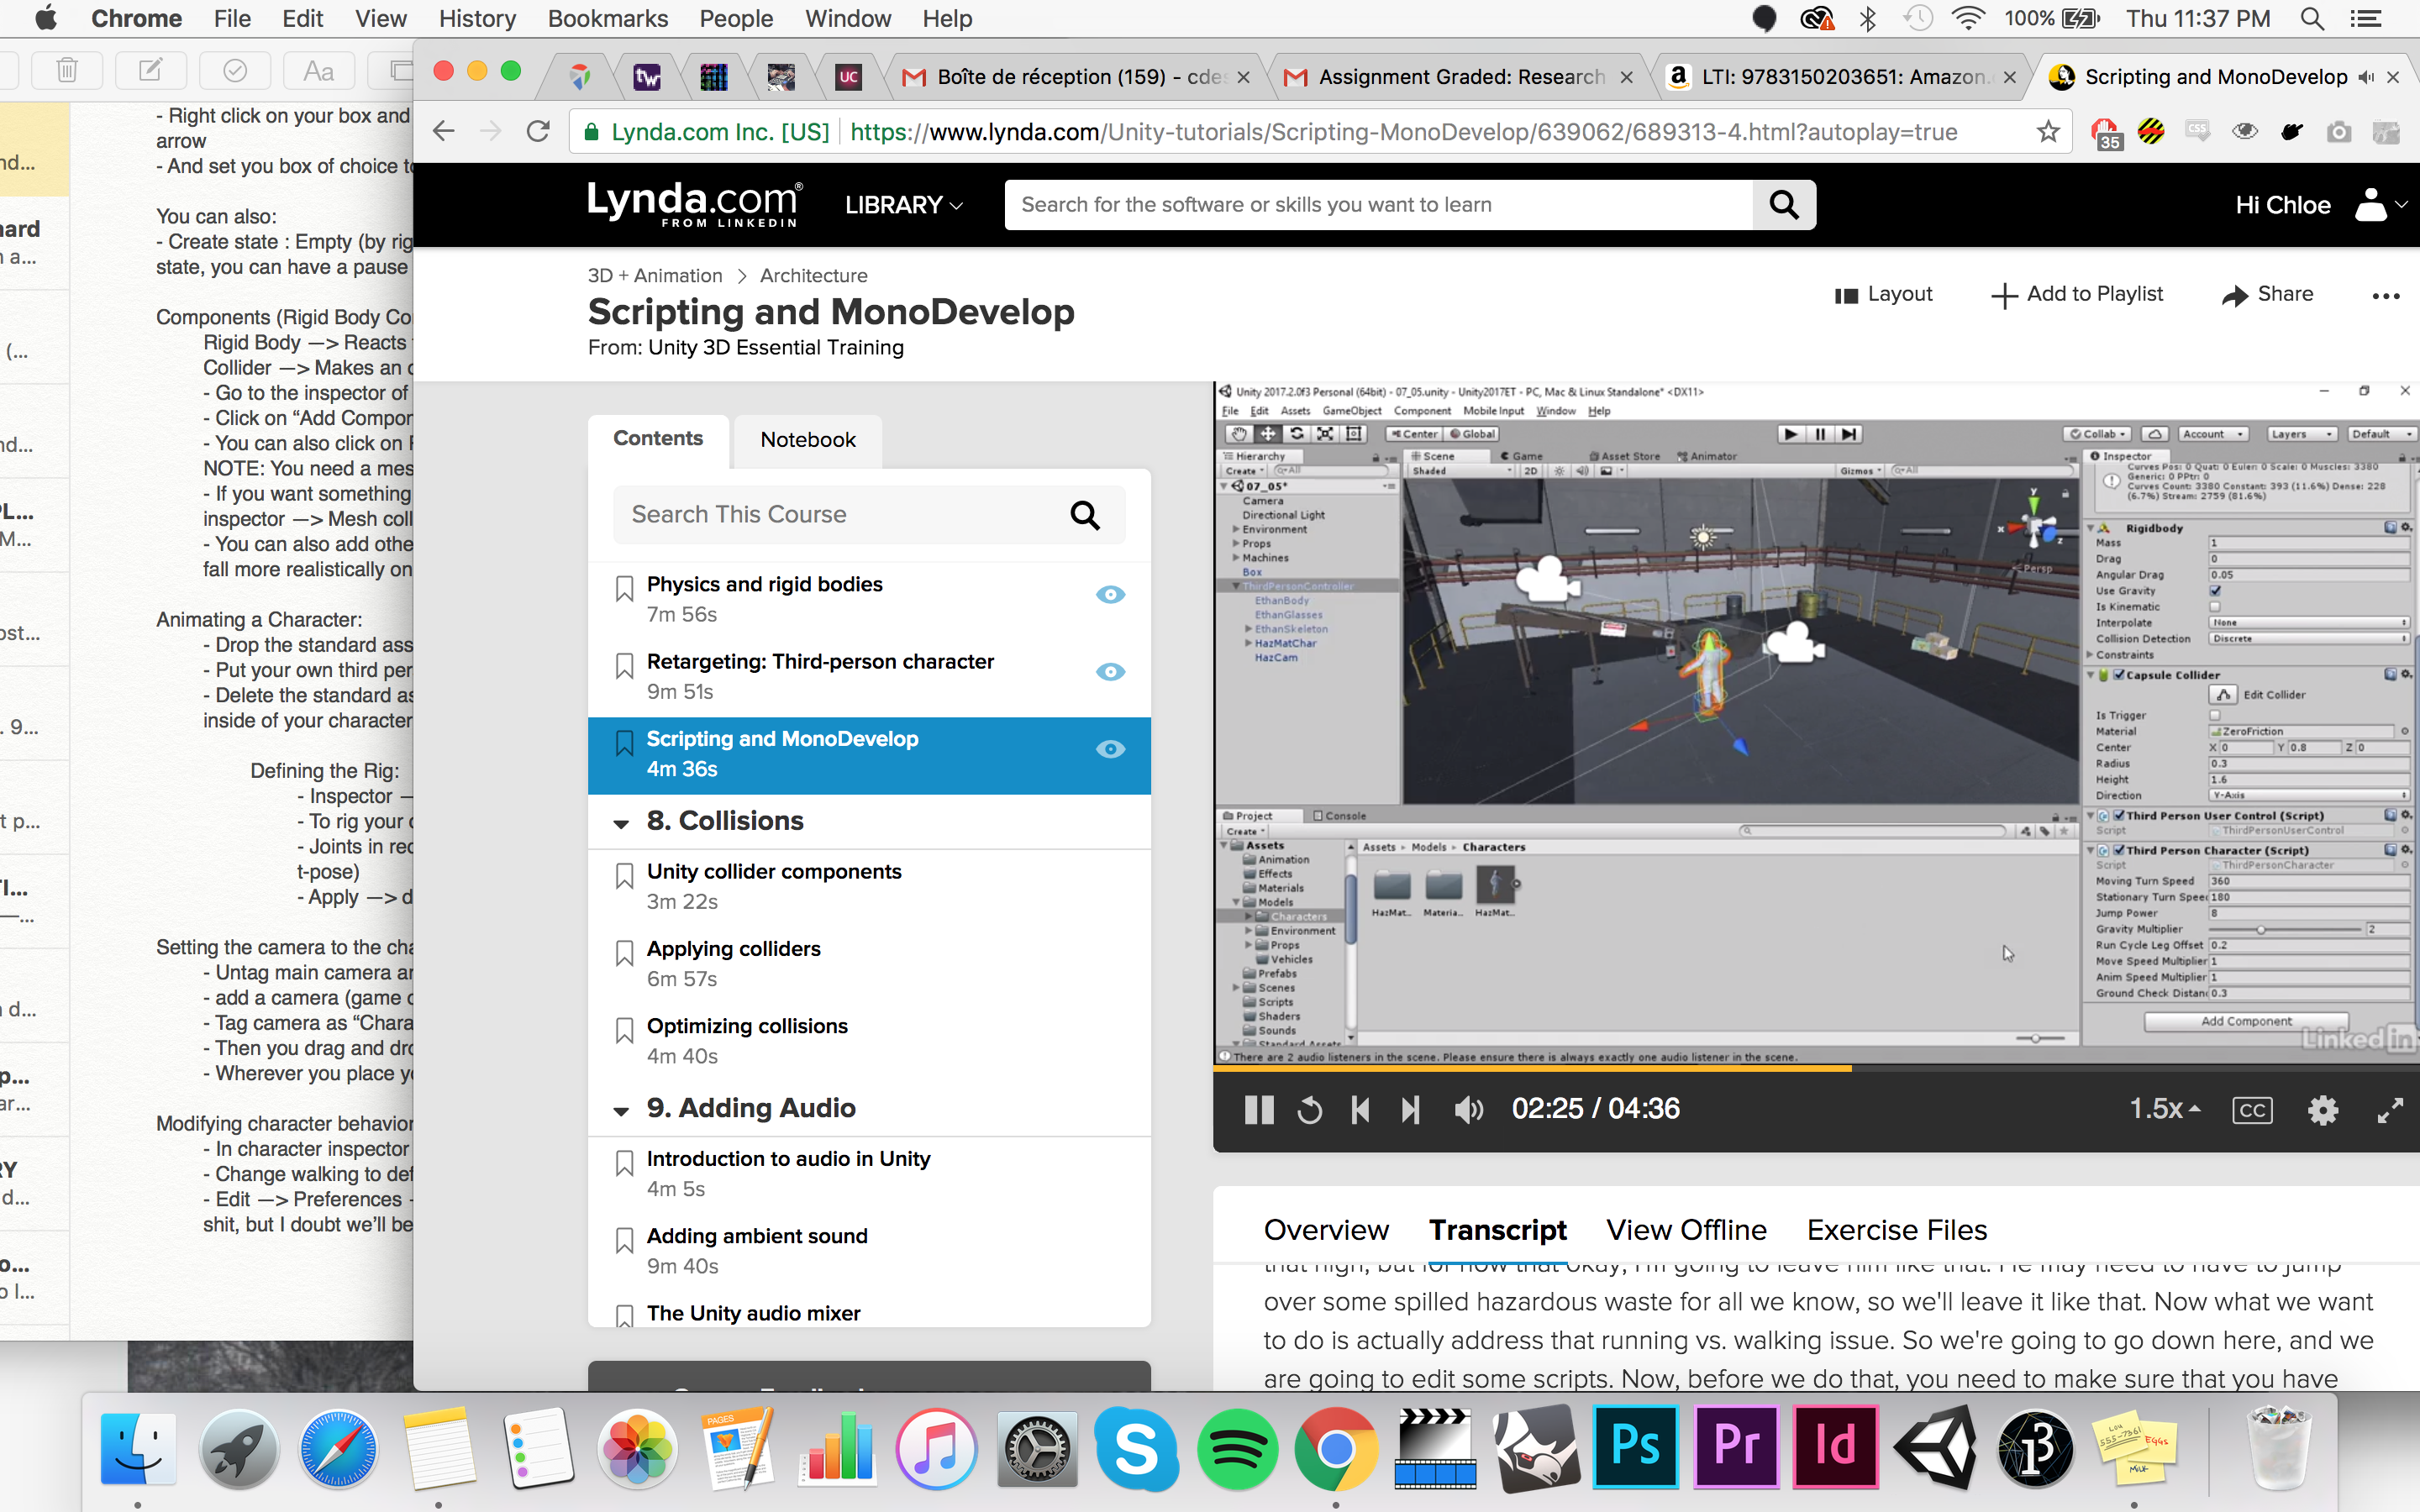Screen dimensions: 2420x1512
Task: Open the 3D + Animation breadcrumb link
Action: pos(655,276)
